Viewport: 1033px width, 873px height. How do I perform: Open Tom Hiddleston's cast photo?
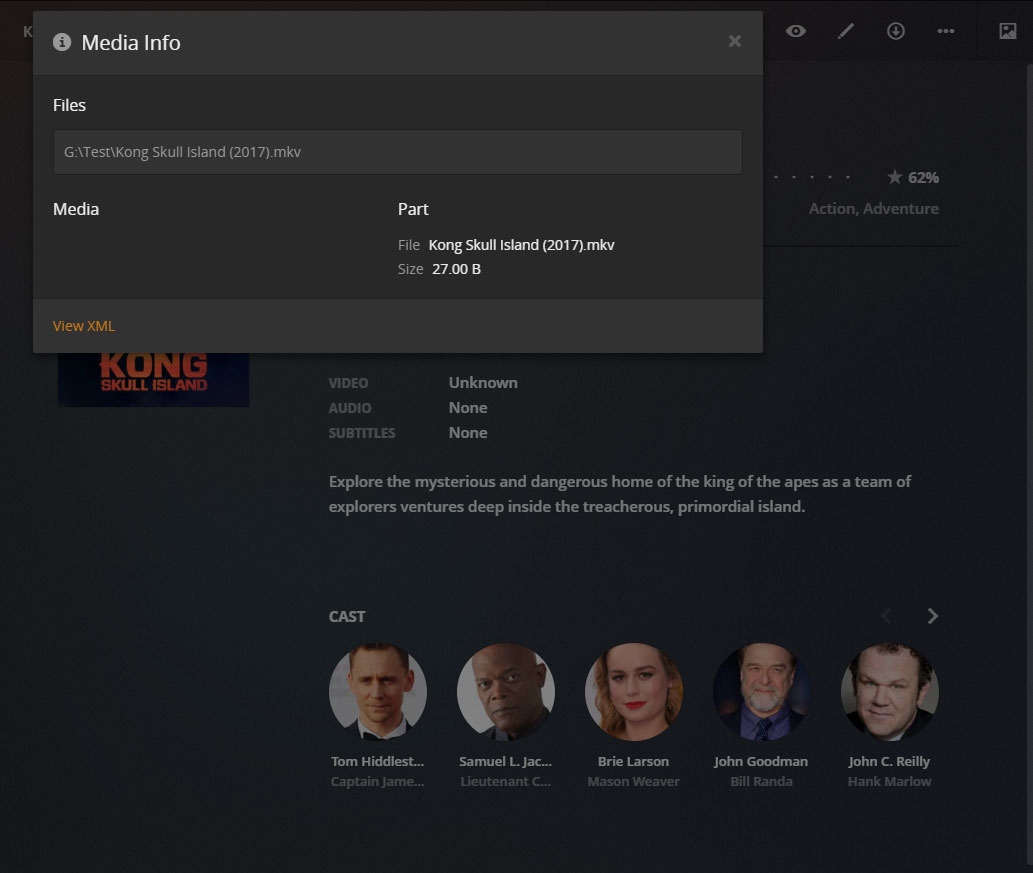377,692
